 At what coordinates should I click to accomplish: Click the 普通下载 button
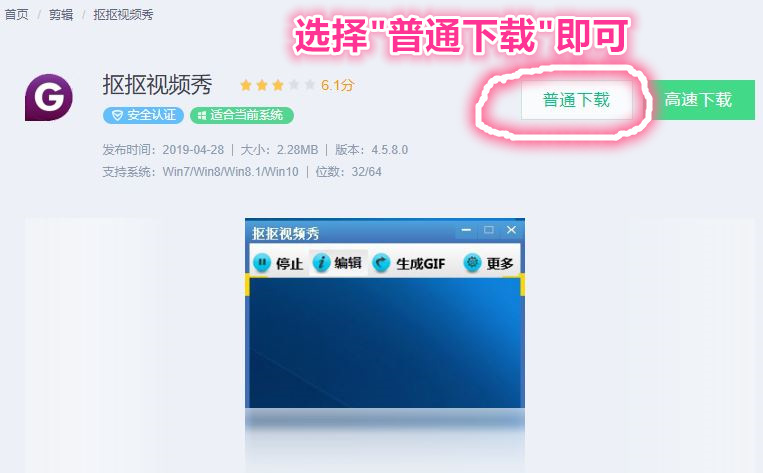pyautogui.click(x=577, y=100)
